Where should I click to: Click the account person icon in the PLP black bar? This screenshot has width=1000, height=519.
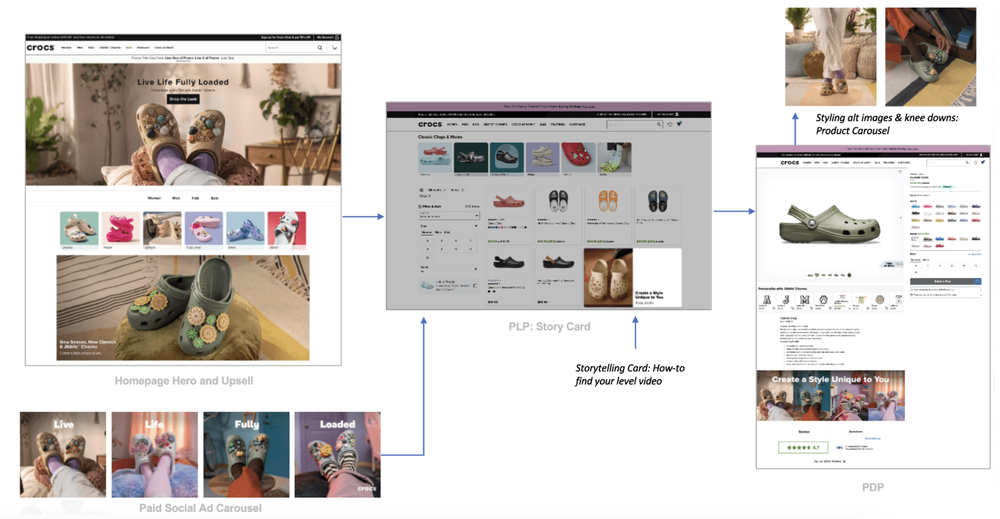677,115
